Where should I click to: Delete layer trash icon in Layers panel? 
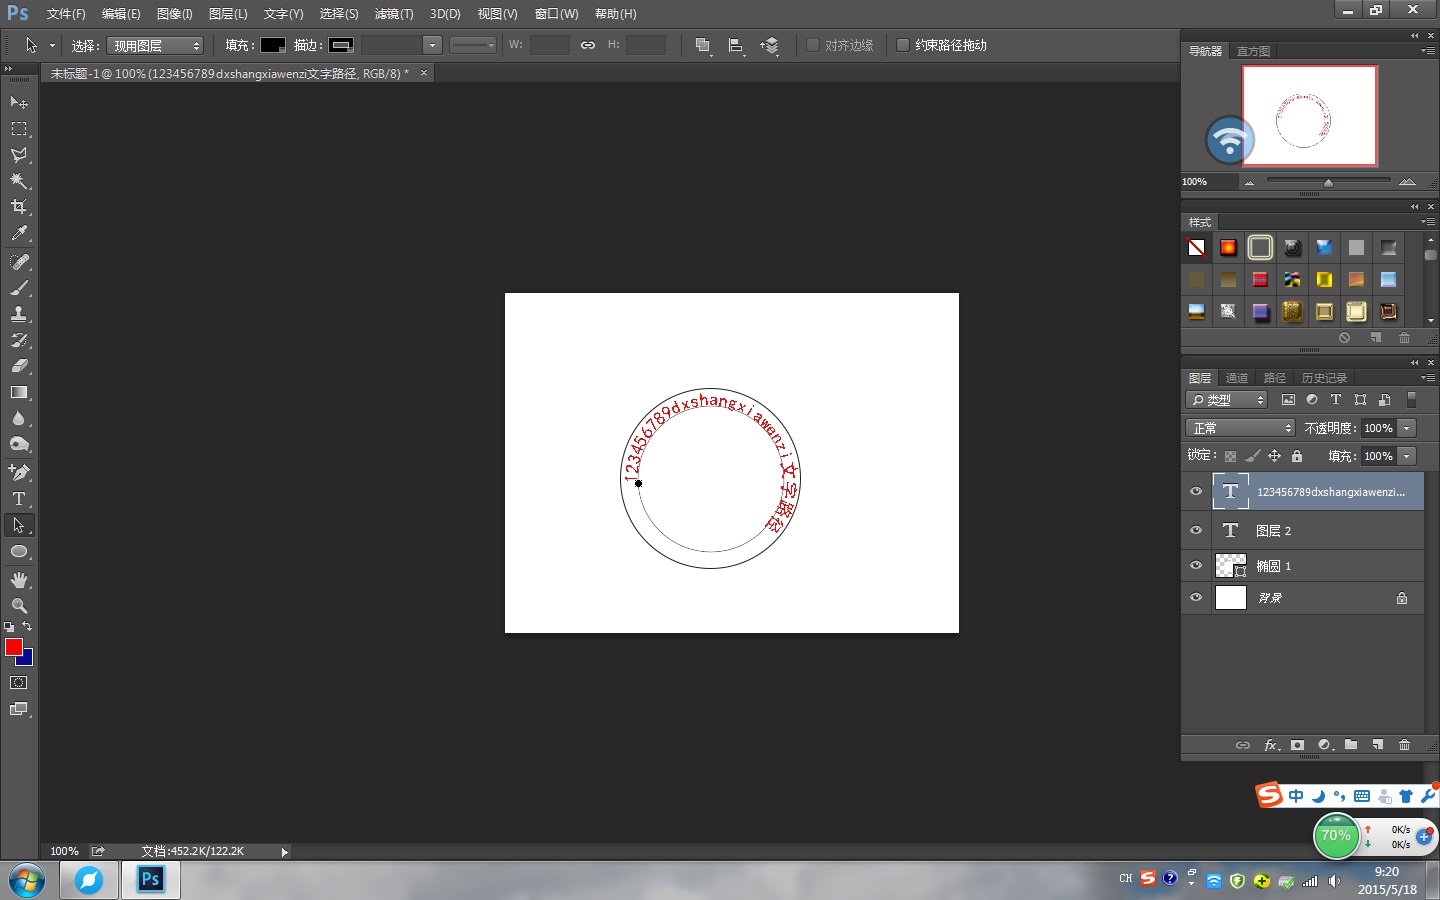1404,745
